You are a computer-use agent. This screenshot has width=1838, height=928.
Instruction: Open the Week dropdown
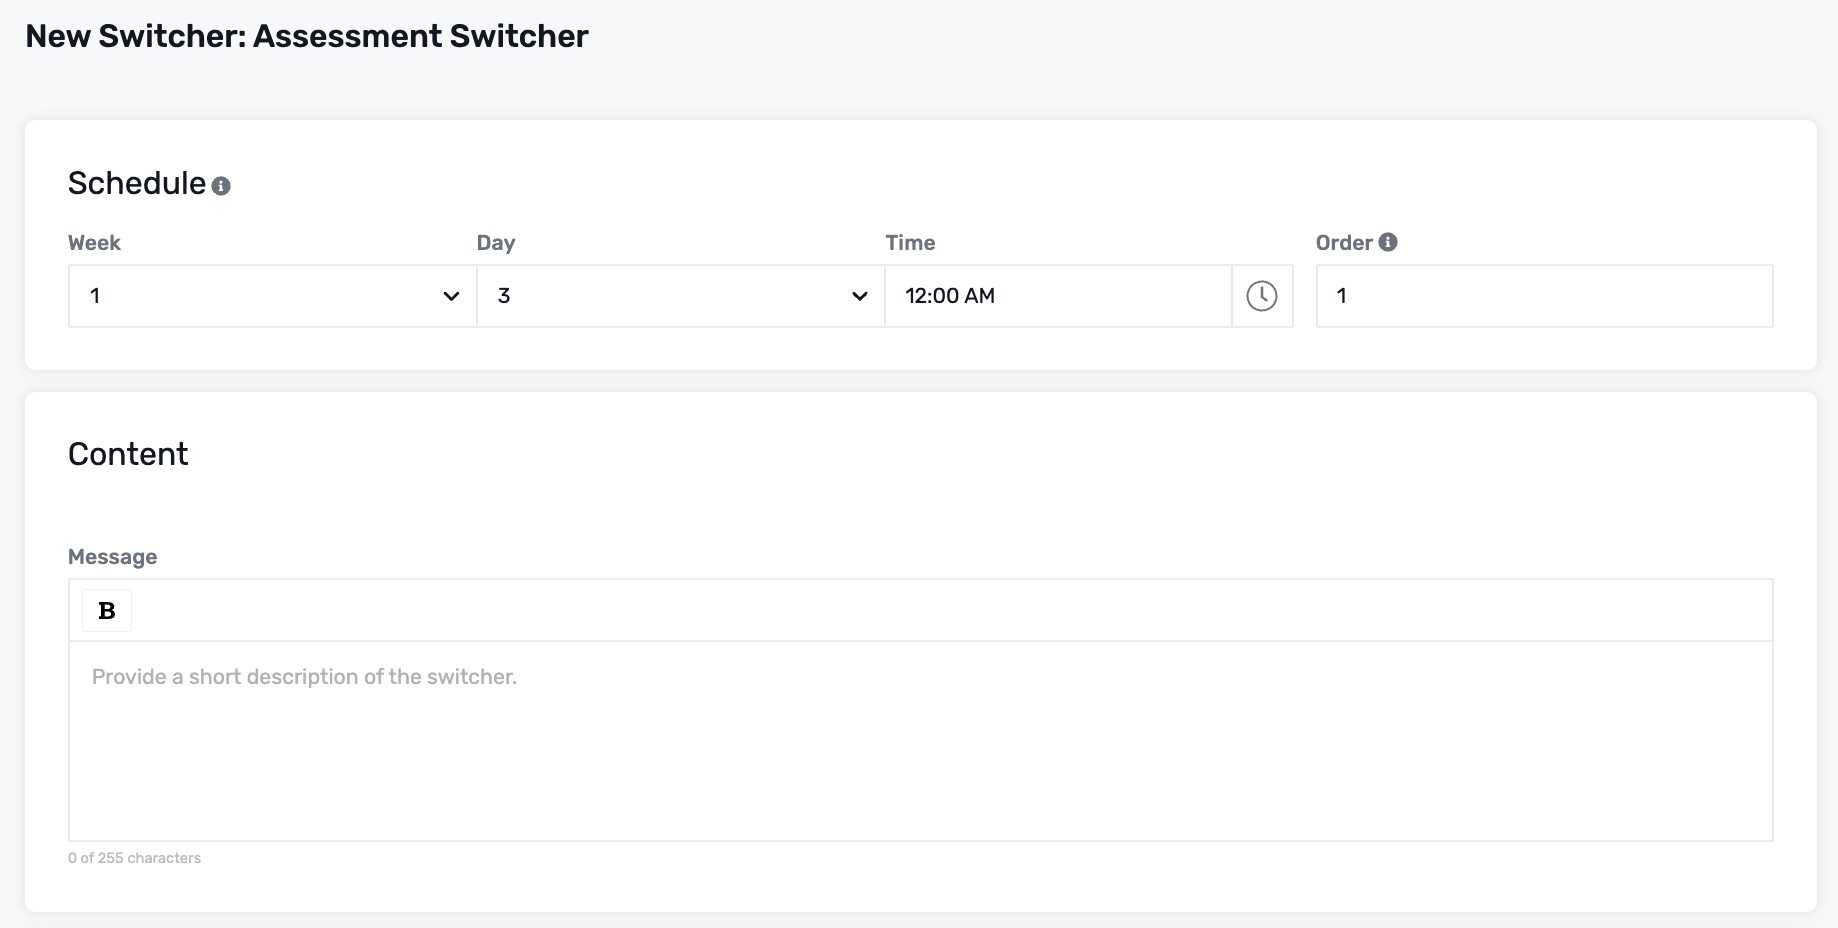272,296
